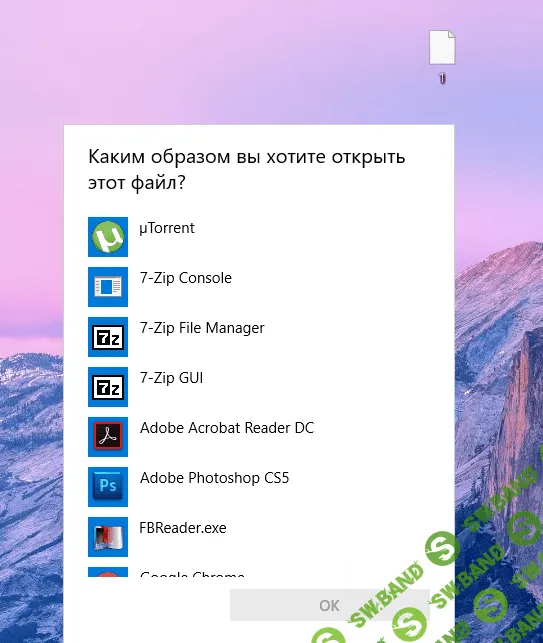Viewport: 543px width, 643px height.
Task: Select the Adobe Photoshop CS5 icon
Action: click(x=108, y=487)
